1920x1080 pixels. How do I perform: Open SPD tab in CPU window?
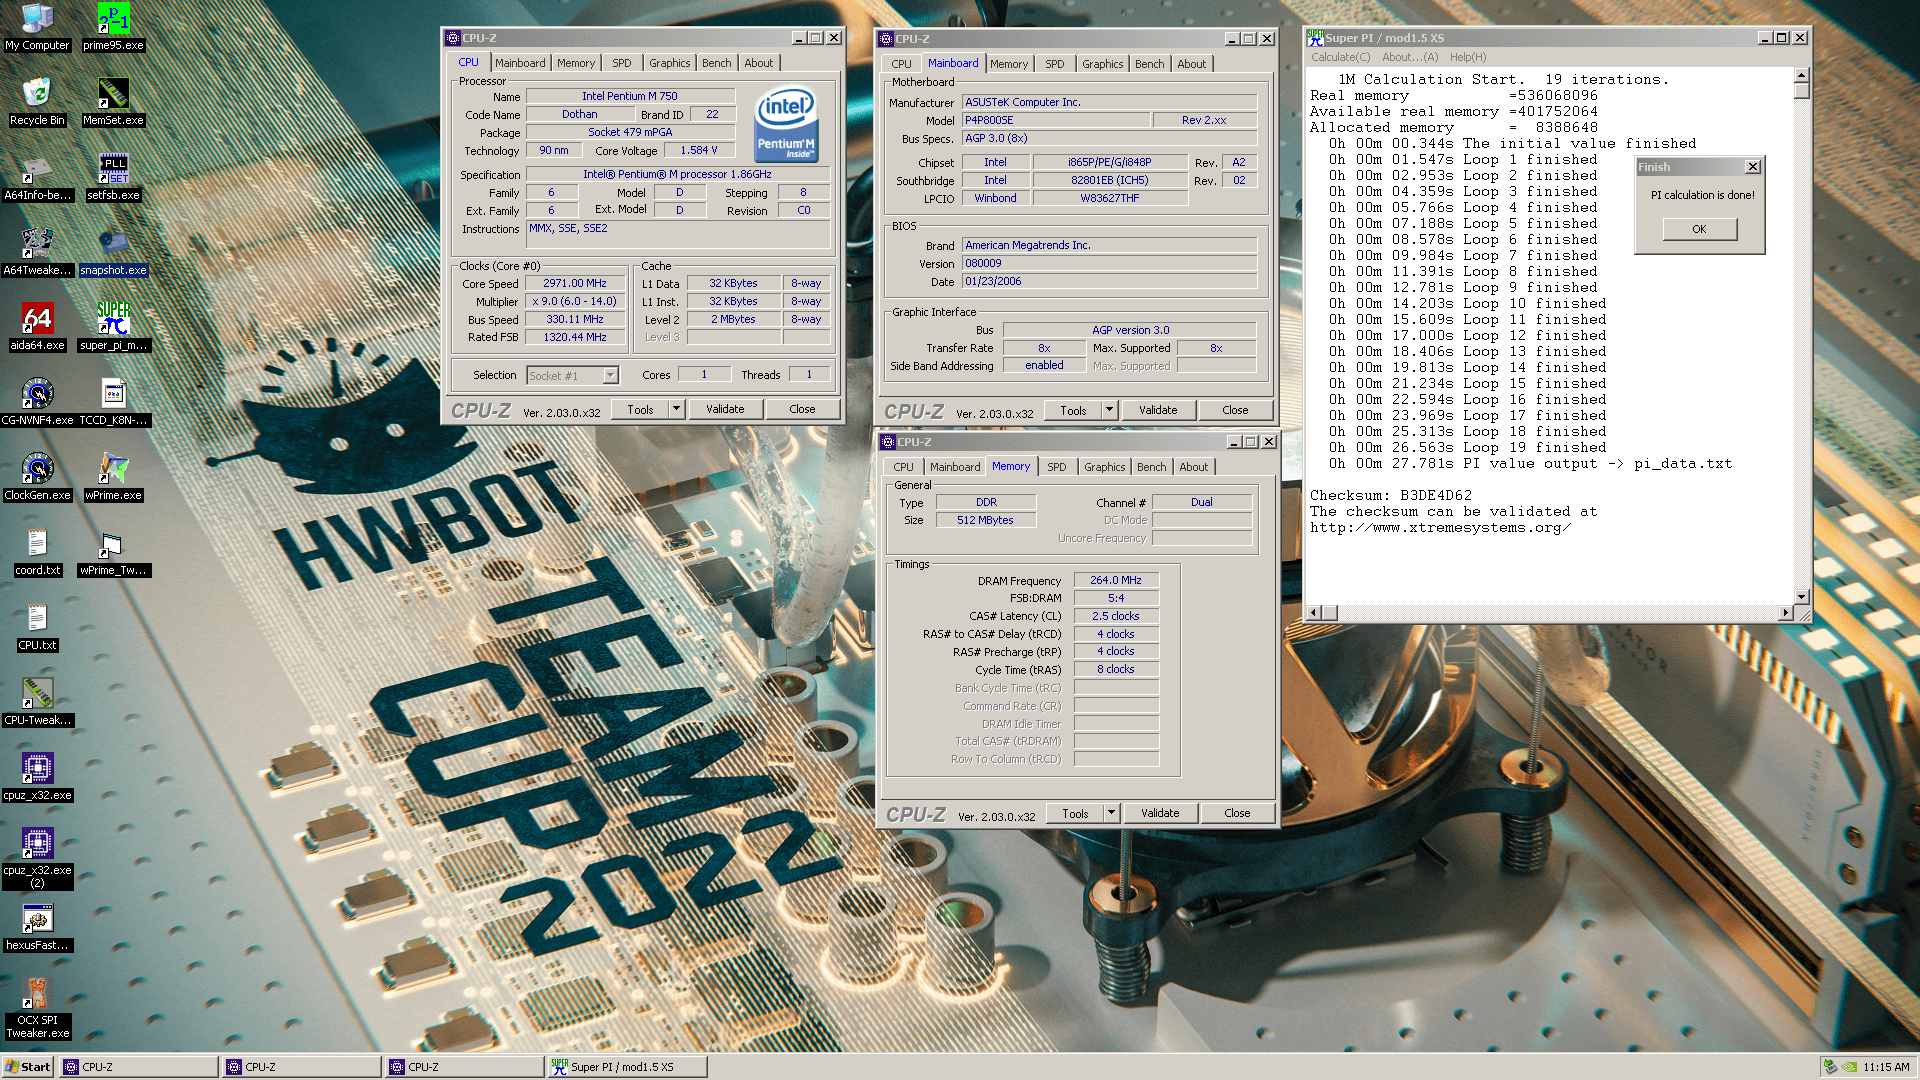621,63
